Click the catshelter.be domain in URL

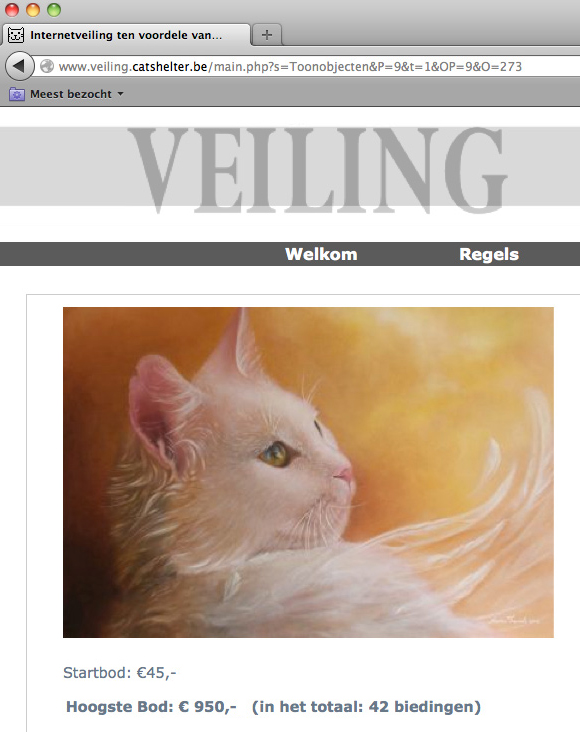click(x=170, y=67)
